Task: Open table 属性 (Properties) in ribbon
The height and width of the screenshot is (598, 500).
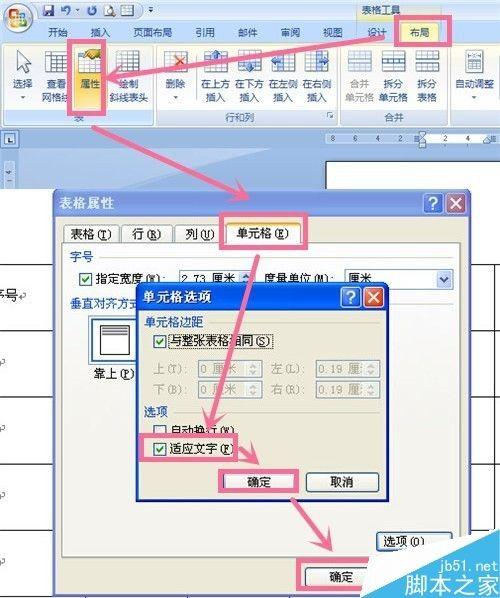Action: click(x=89, y=76)
